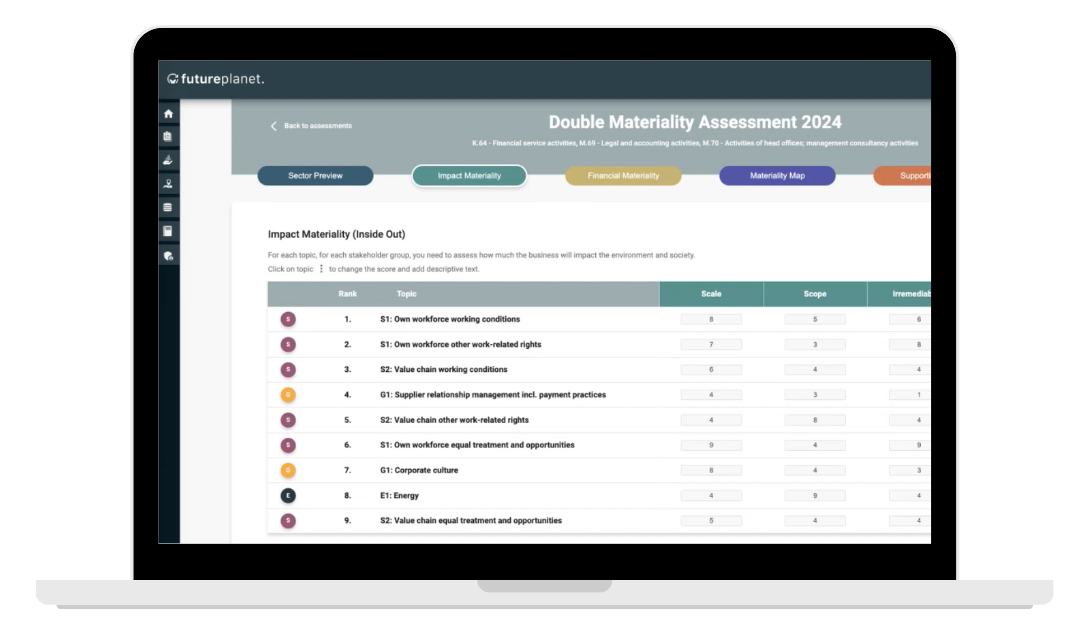Image resolution: width=1069 pixels, height=623 pixels.
Task: Click the orange G badge beside Corporate culture
Action: pyautogui.click(x=288, y=470)
